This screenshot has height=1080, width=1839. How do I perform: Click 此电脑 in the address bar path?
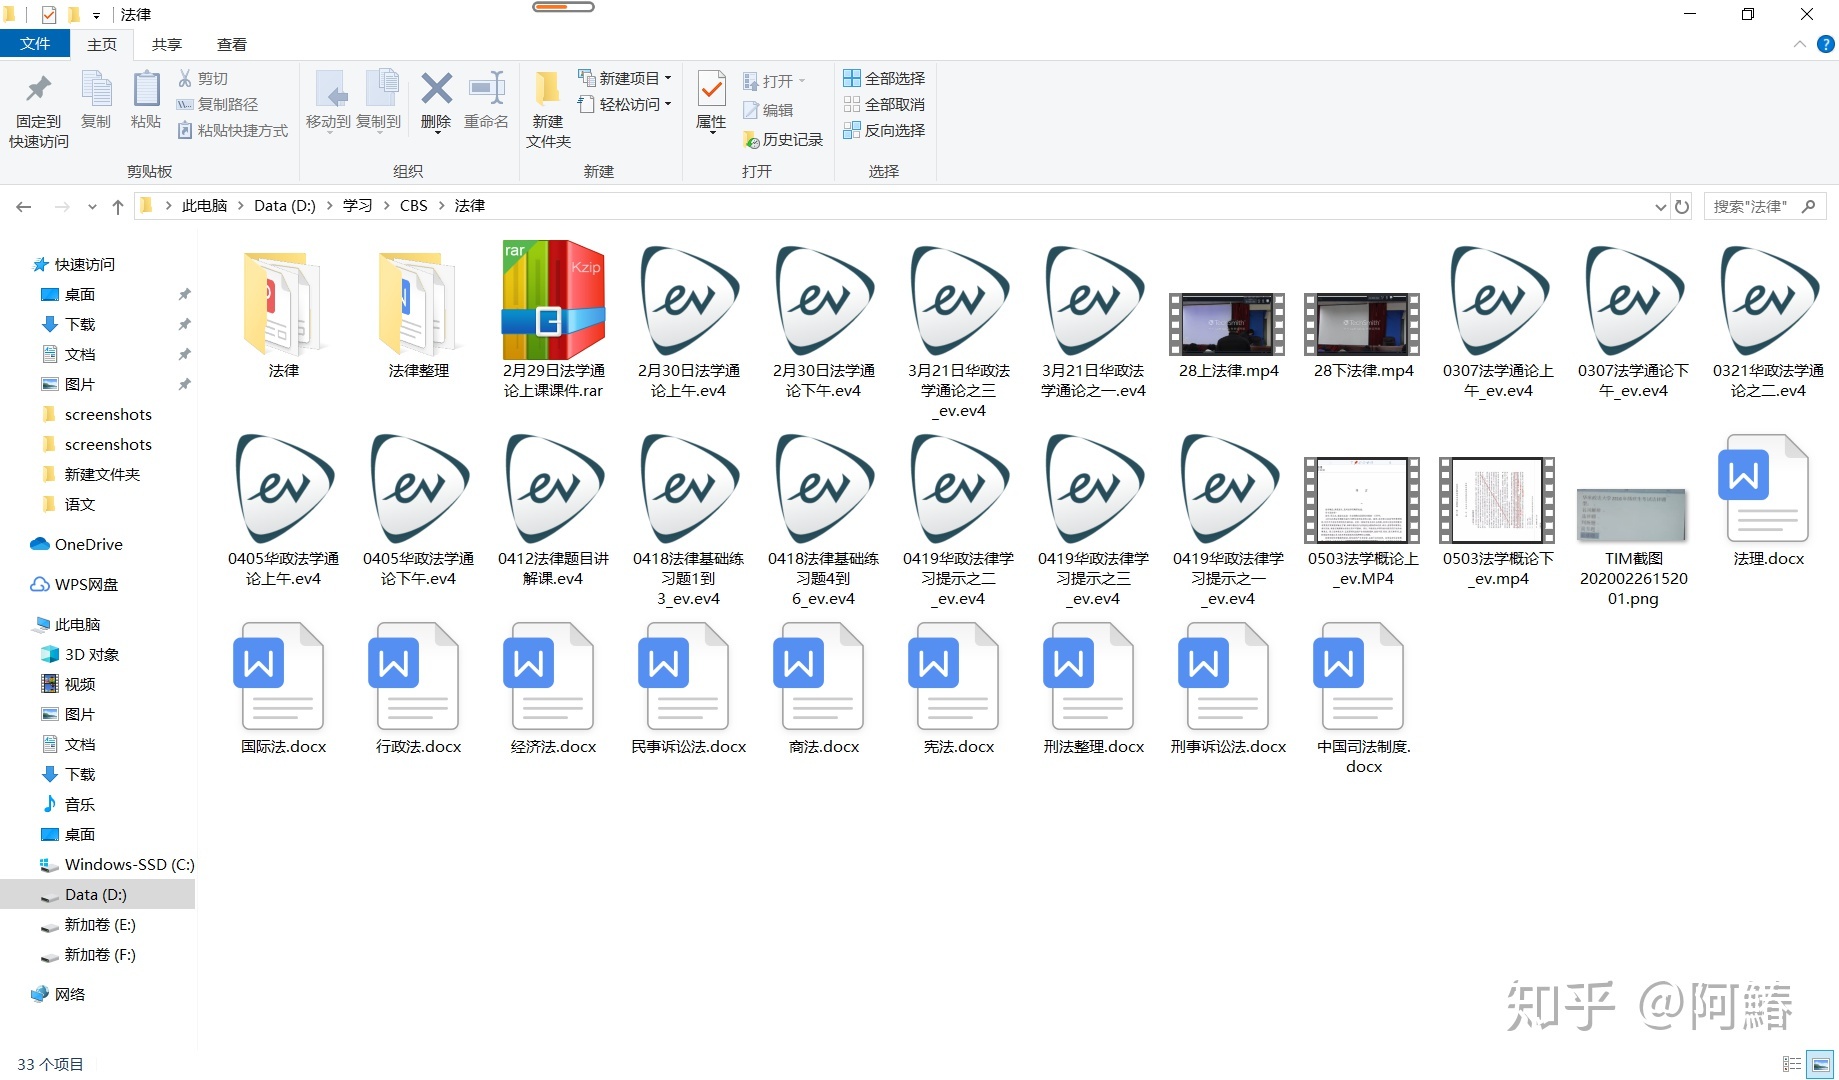pyautogui.click(x=205, y=206)
